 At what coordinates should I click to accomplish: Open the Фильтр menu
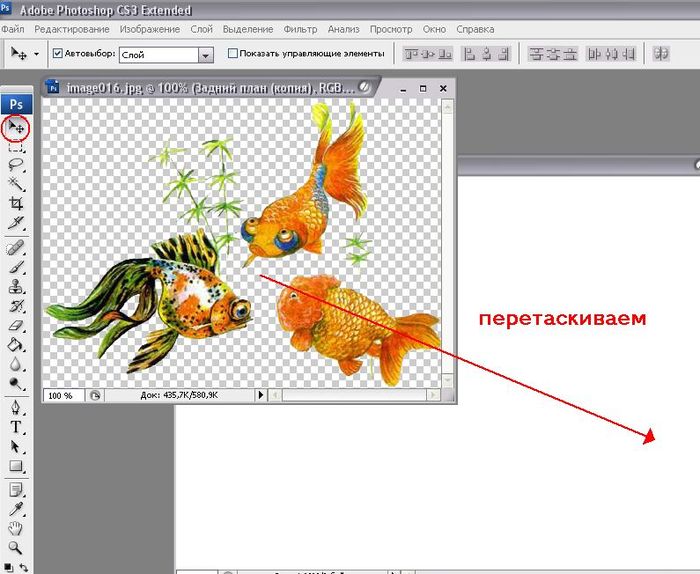(x=300, y=29)
